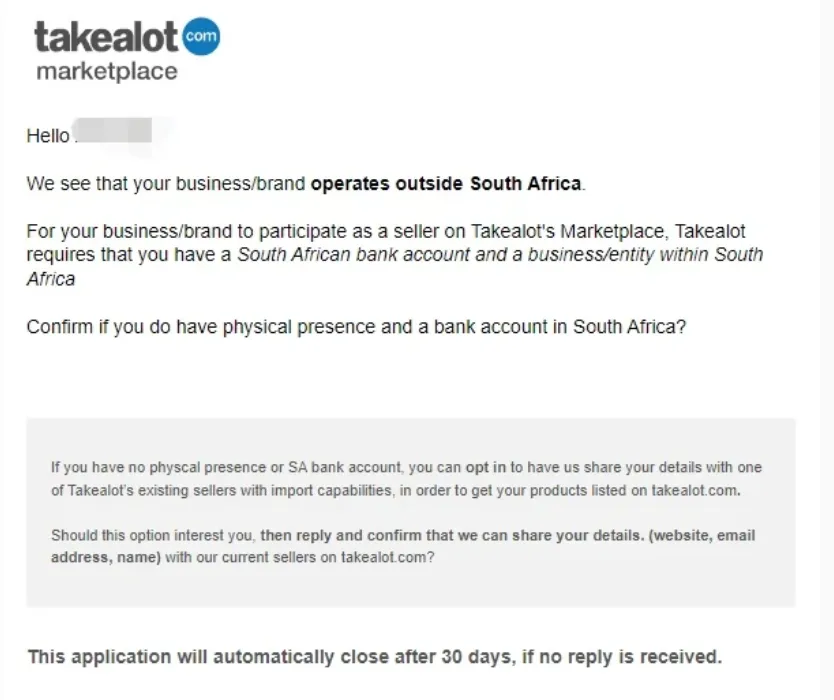This screenshot has height=700, width=834.
Task: Select bold text "operates outside South Africa"
Action: 446,184
